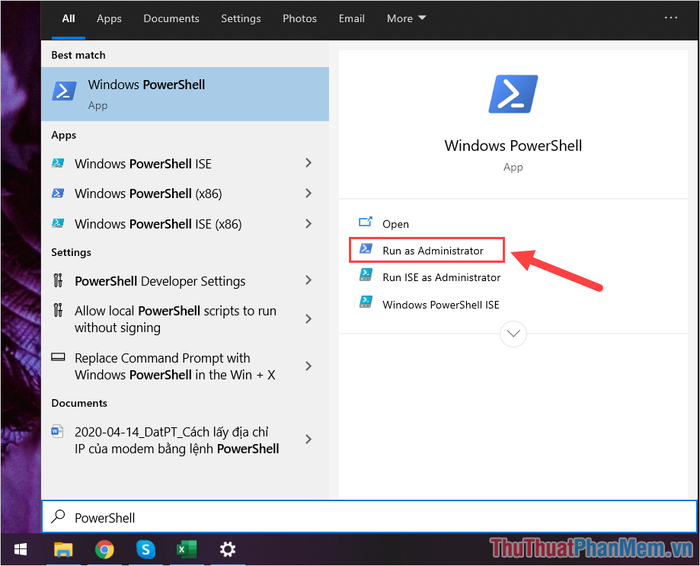
Task: Expand more actions with down chevron
Action: point(513,333)
